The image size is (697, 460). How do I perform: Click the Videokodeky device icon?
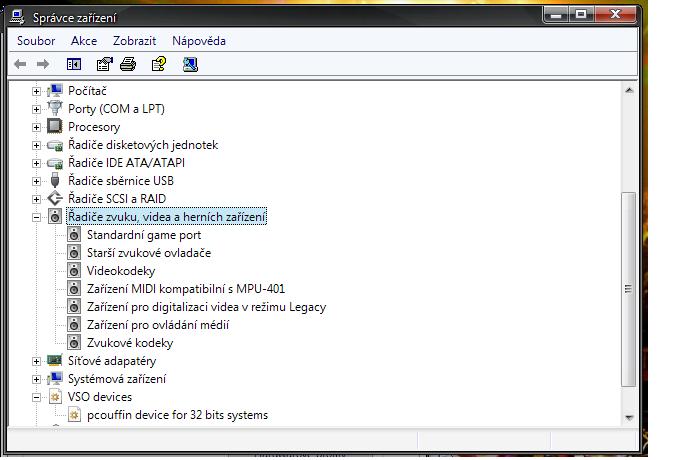click(x=74, y=271)
